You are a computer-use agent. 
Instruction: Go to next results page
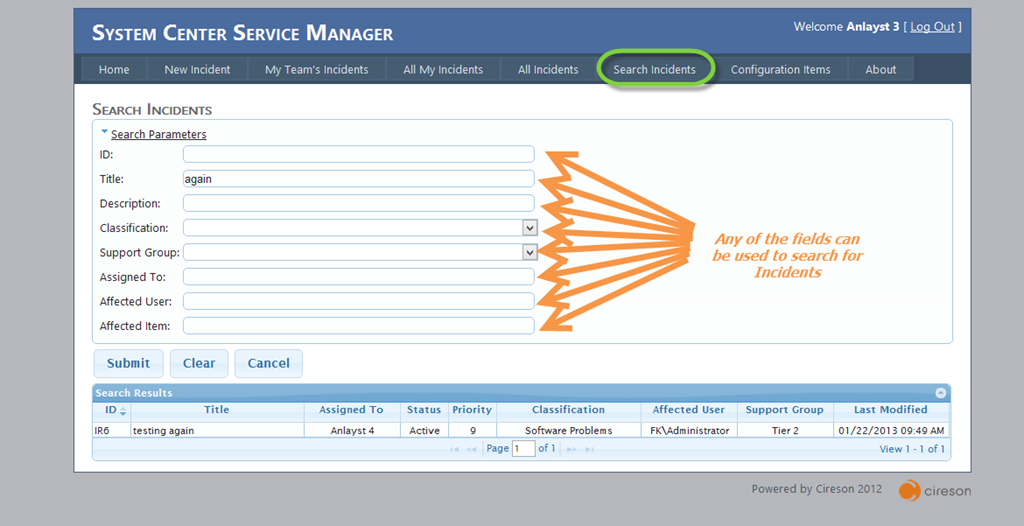click(573, 450)
